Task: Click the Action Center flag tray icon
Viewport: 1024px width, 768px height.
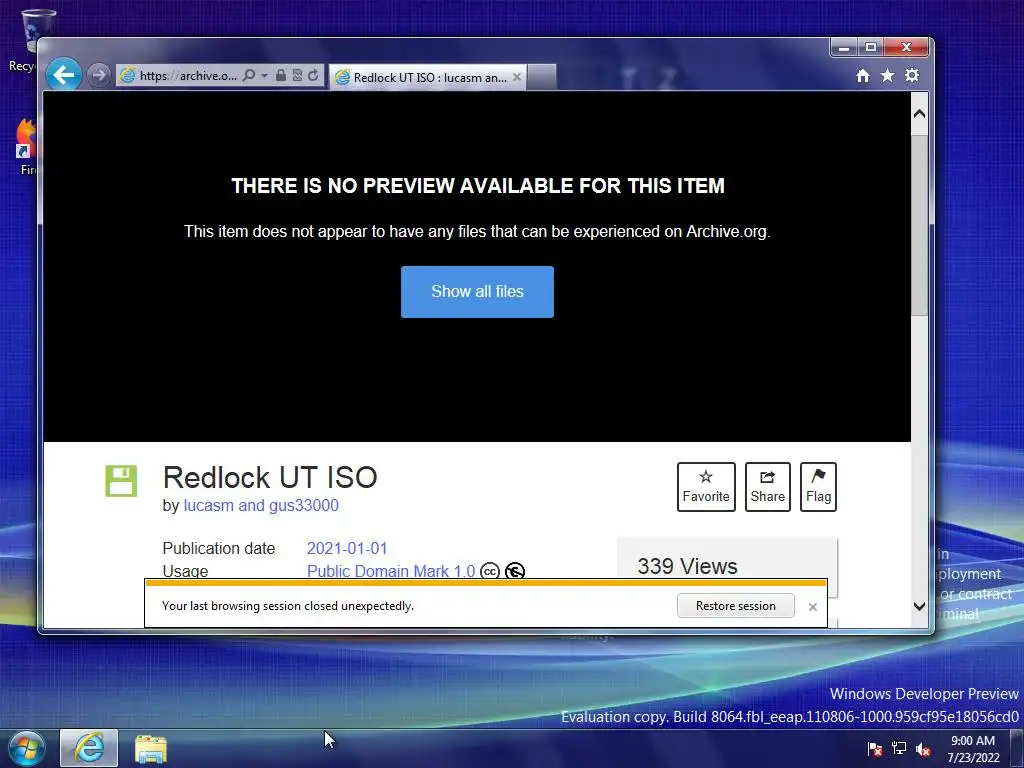Action: 874,749
